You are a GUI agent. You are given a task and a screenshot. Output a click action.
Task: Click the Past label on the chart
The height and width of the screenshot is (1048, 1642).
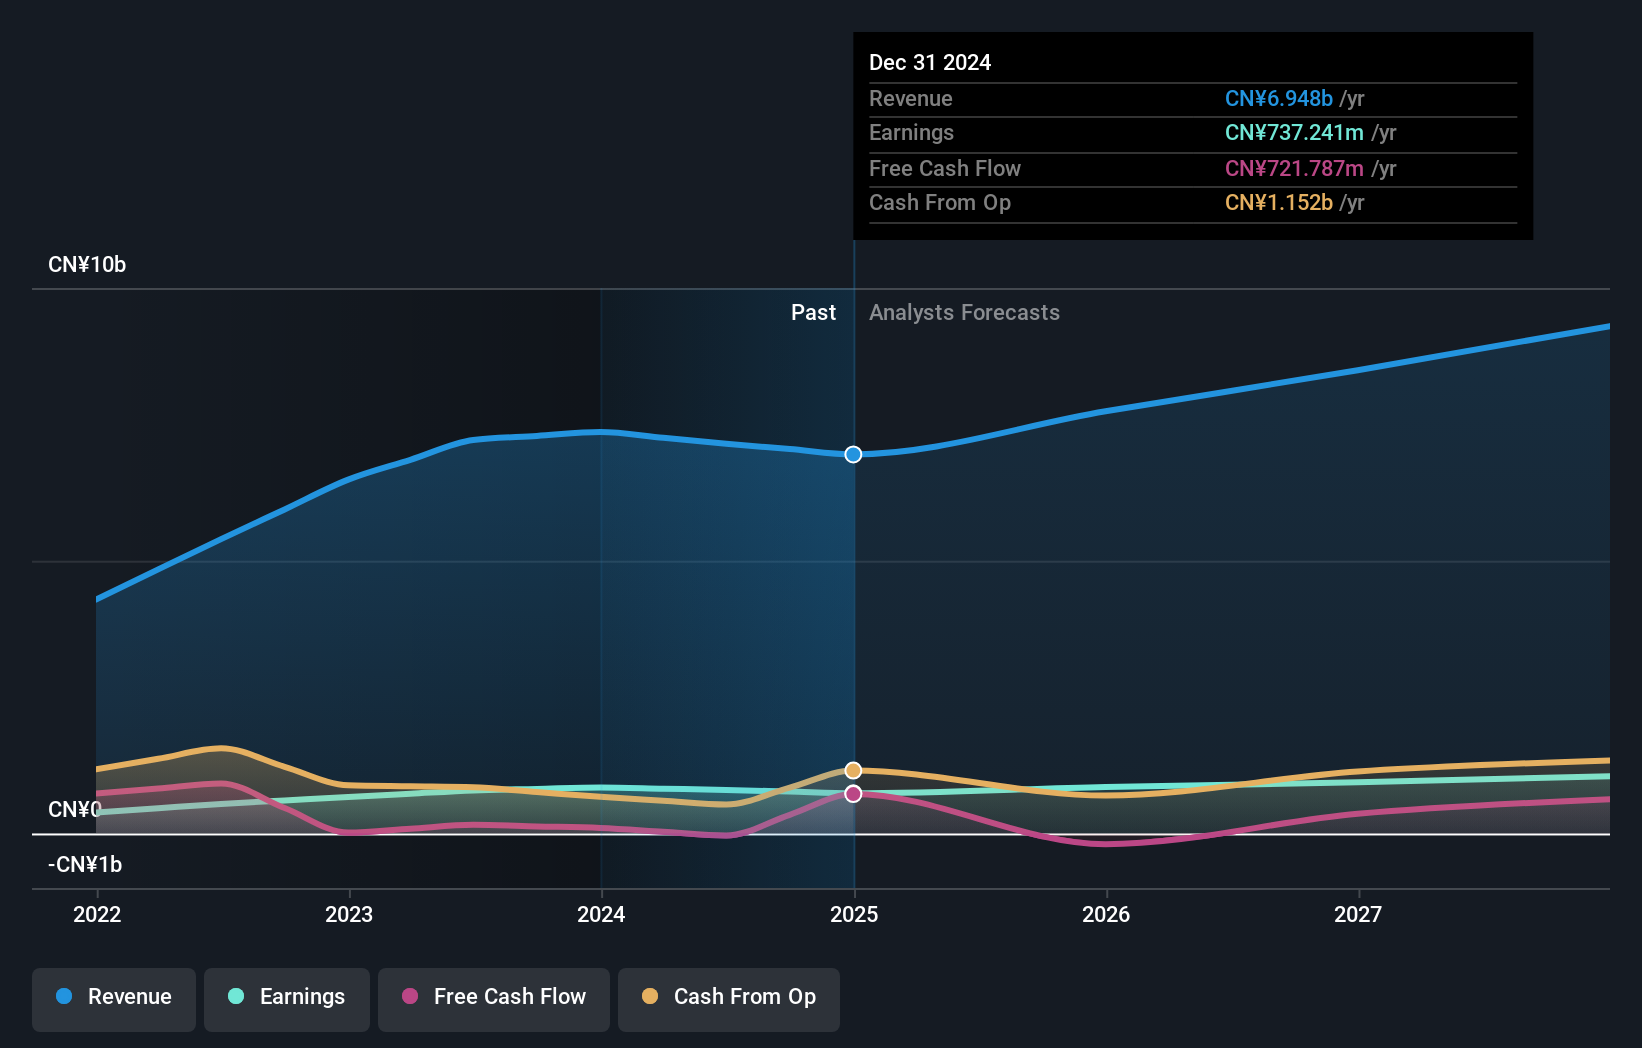coord(813,313)
